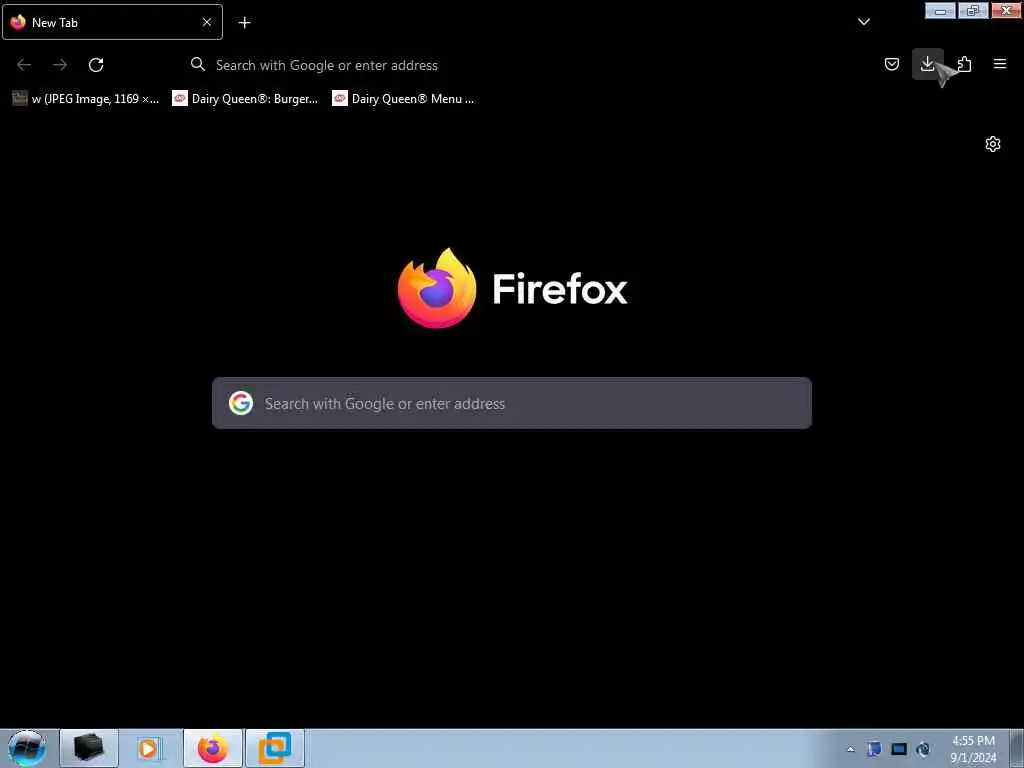
Task: Open the personalize new tab gear icon
Action: tap(993, 144)
